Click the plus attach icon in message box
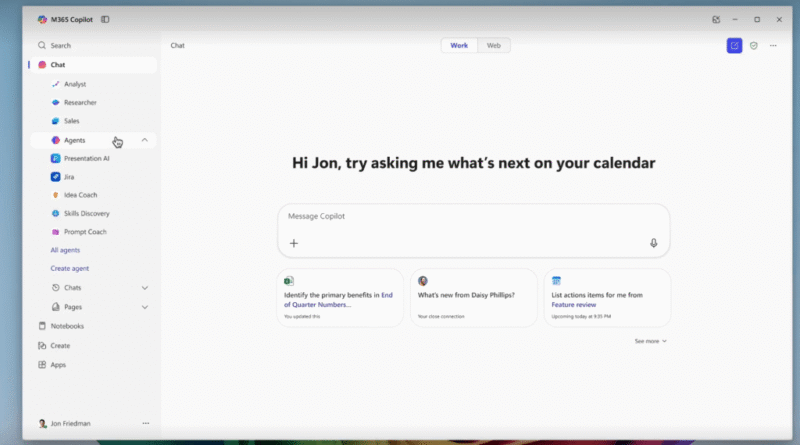Viewport: 800px width, 445px height. click(x=294, y=243)
